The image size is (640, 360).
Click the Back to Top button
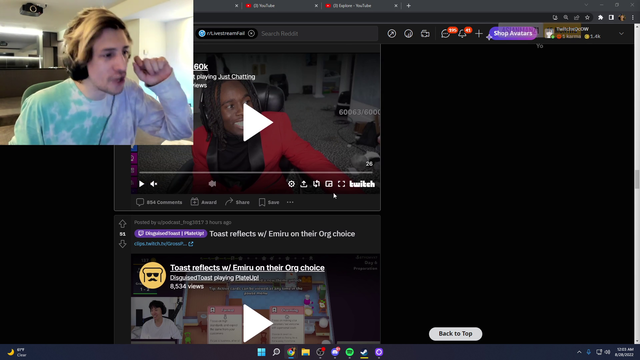(456, 334)
